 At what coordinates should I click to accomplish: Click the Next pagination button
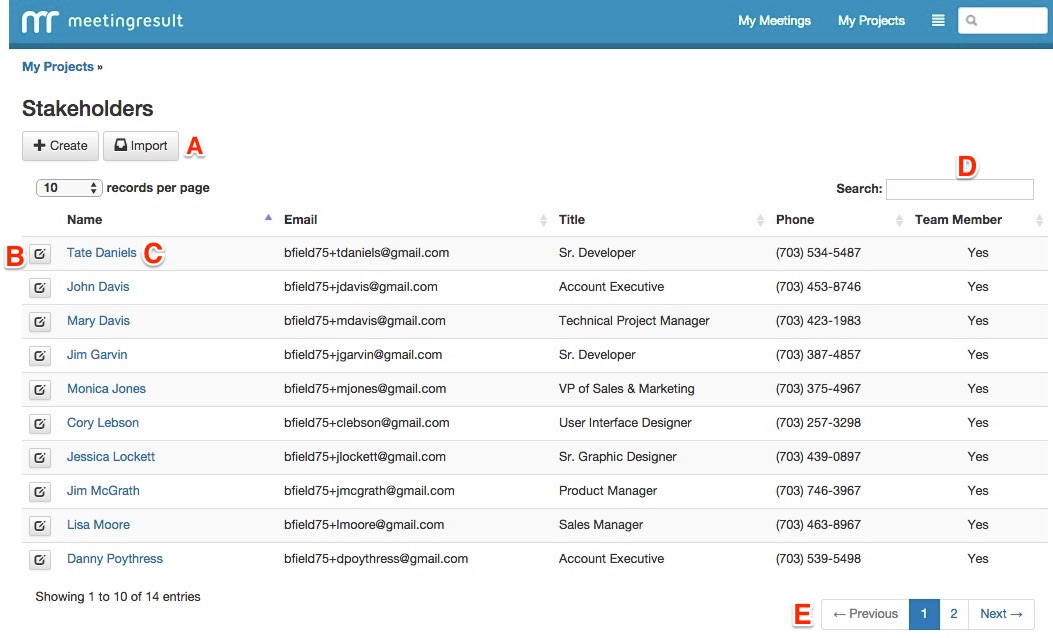1001,614
